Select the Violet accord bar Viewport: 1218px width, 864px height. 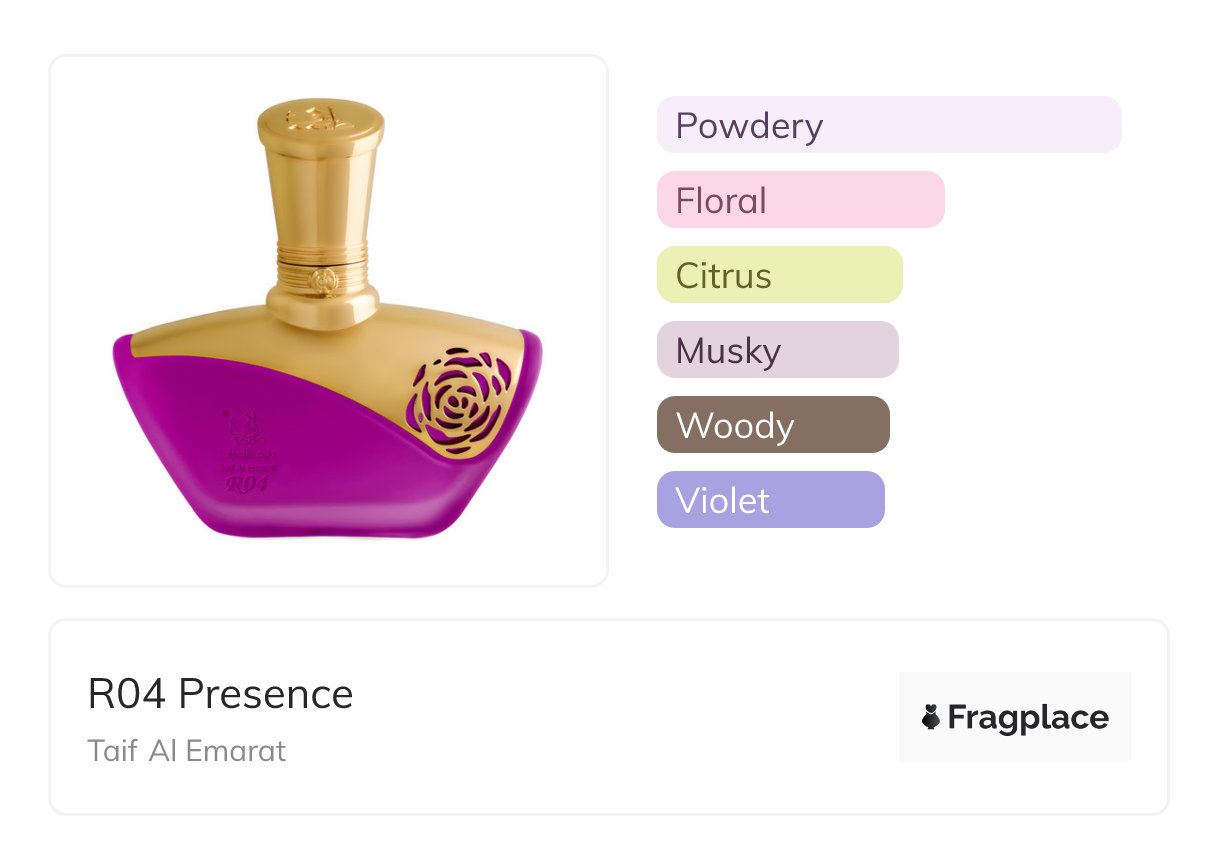point(770,500)
